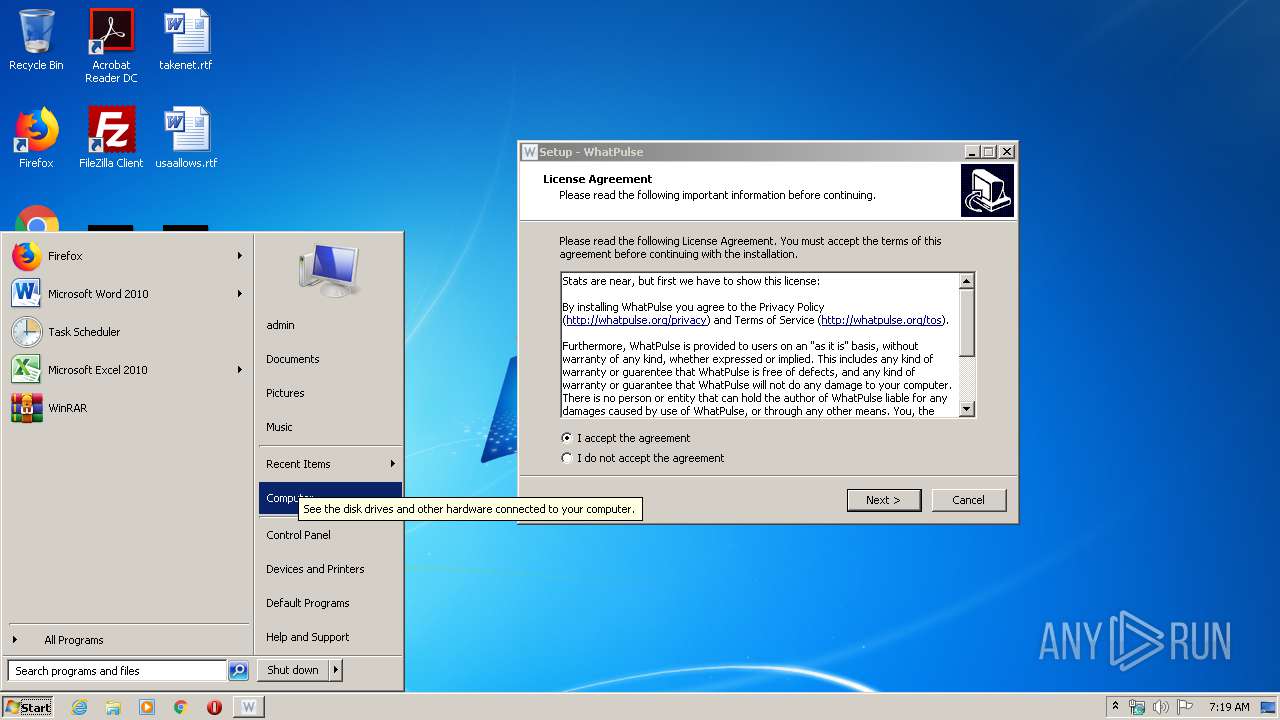Open Internet Explorer in taskbar
Screen dimensions: 1280x720
pyautogui.click(x=79, y=707)
